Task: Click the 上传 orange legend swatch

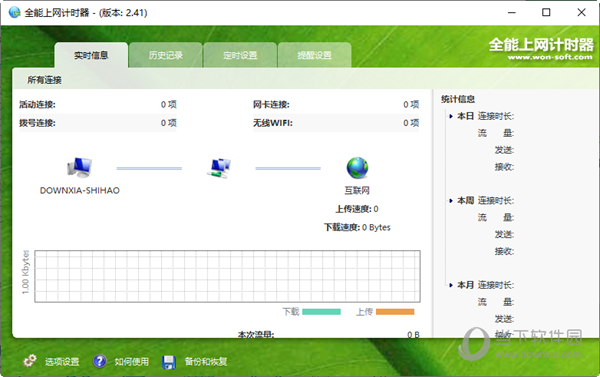Action: (x=395, y=312)
